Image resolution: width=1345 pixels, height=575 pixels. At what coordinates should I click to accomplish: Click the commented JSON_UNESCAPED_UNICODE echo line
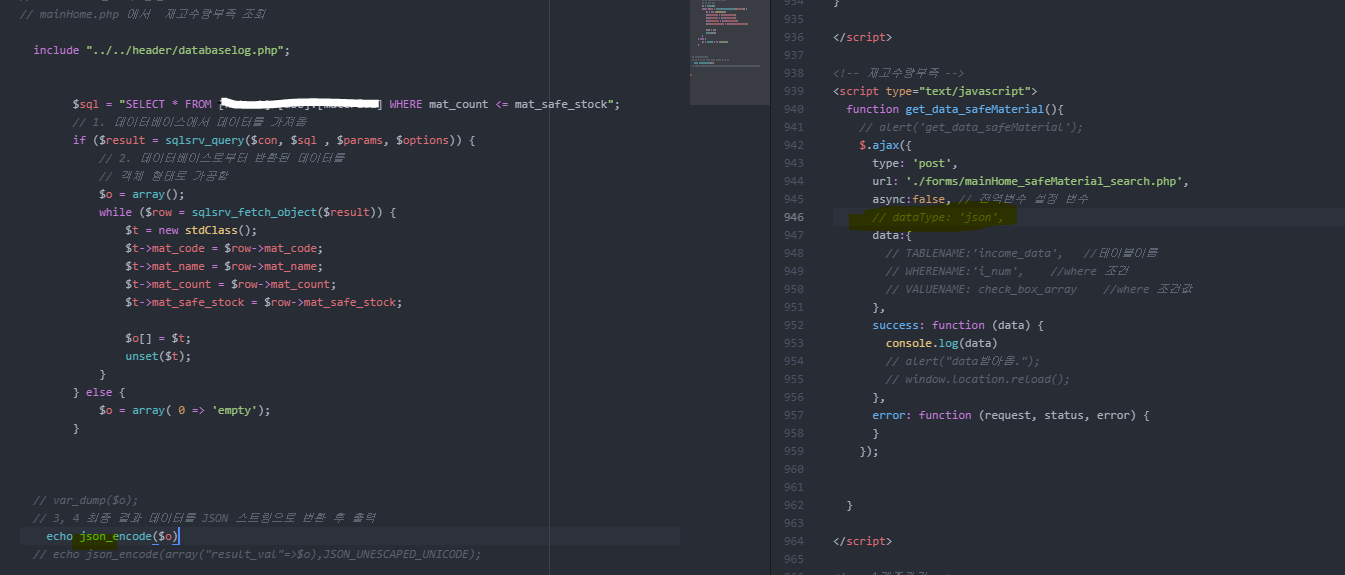pos(257,554)
